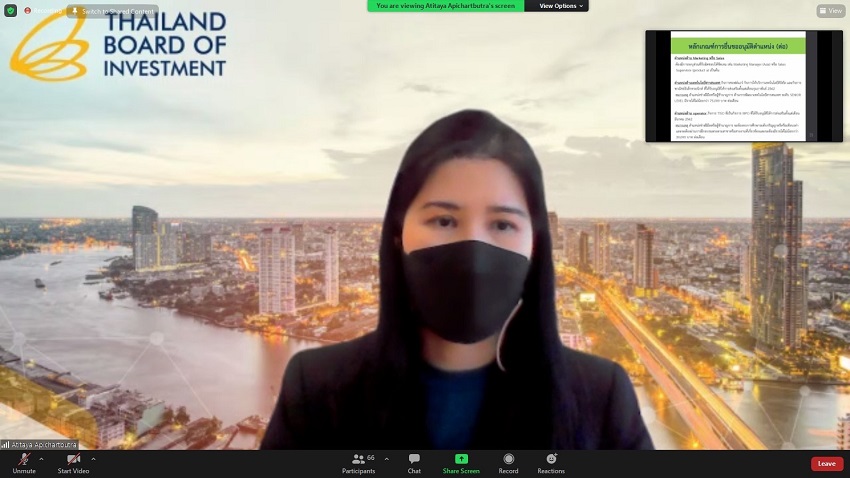Click Attaya Apichartbutra name label
Viewport: 850px width, 478px height.
[44, 444]
